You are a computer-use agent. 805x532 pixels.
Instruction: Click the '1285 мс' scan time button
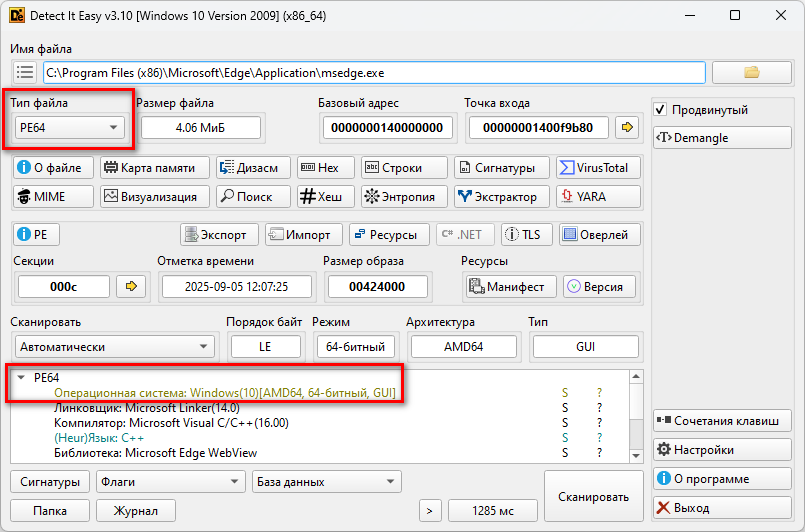pos(493,511)
